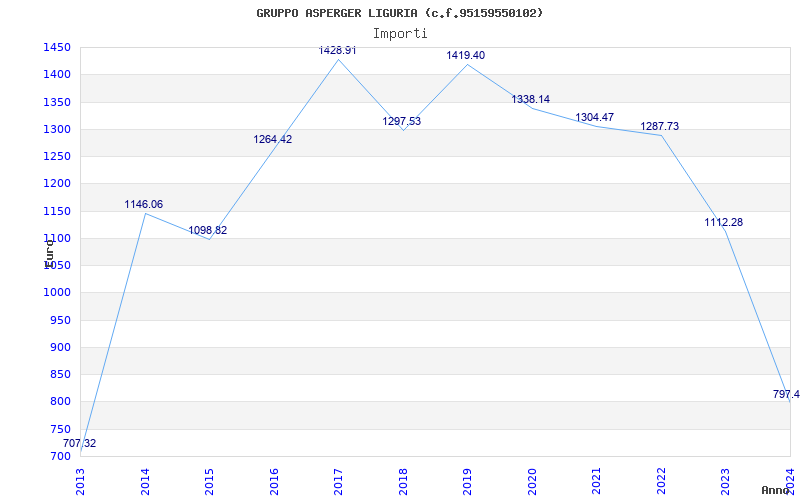
Task: Select the 2013 year label on x-axis
Action: click(80, 480)
